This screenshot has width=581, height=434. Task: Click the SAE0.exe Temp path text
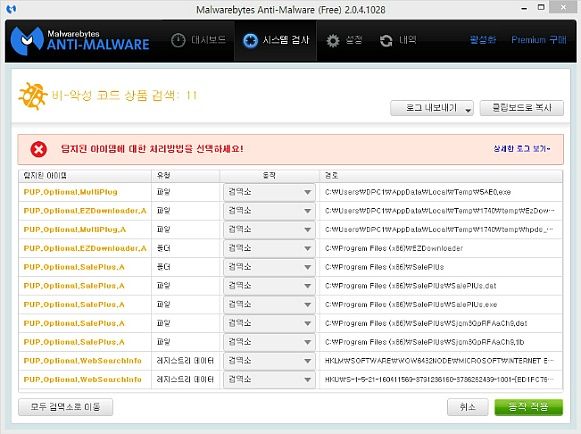coord(418,192)
